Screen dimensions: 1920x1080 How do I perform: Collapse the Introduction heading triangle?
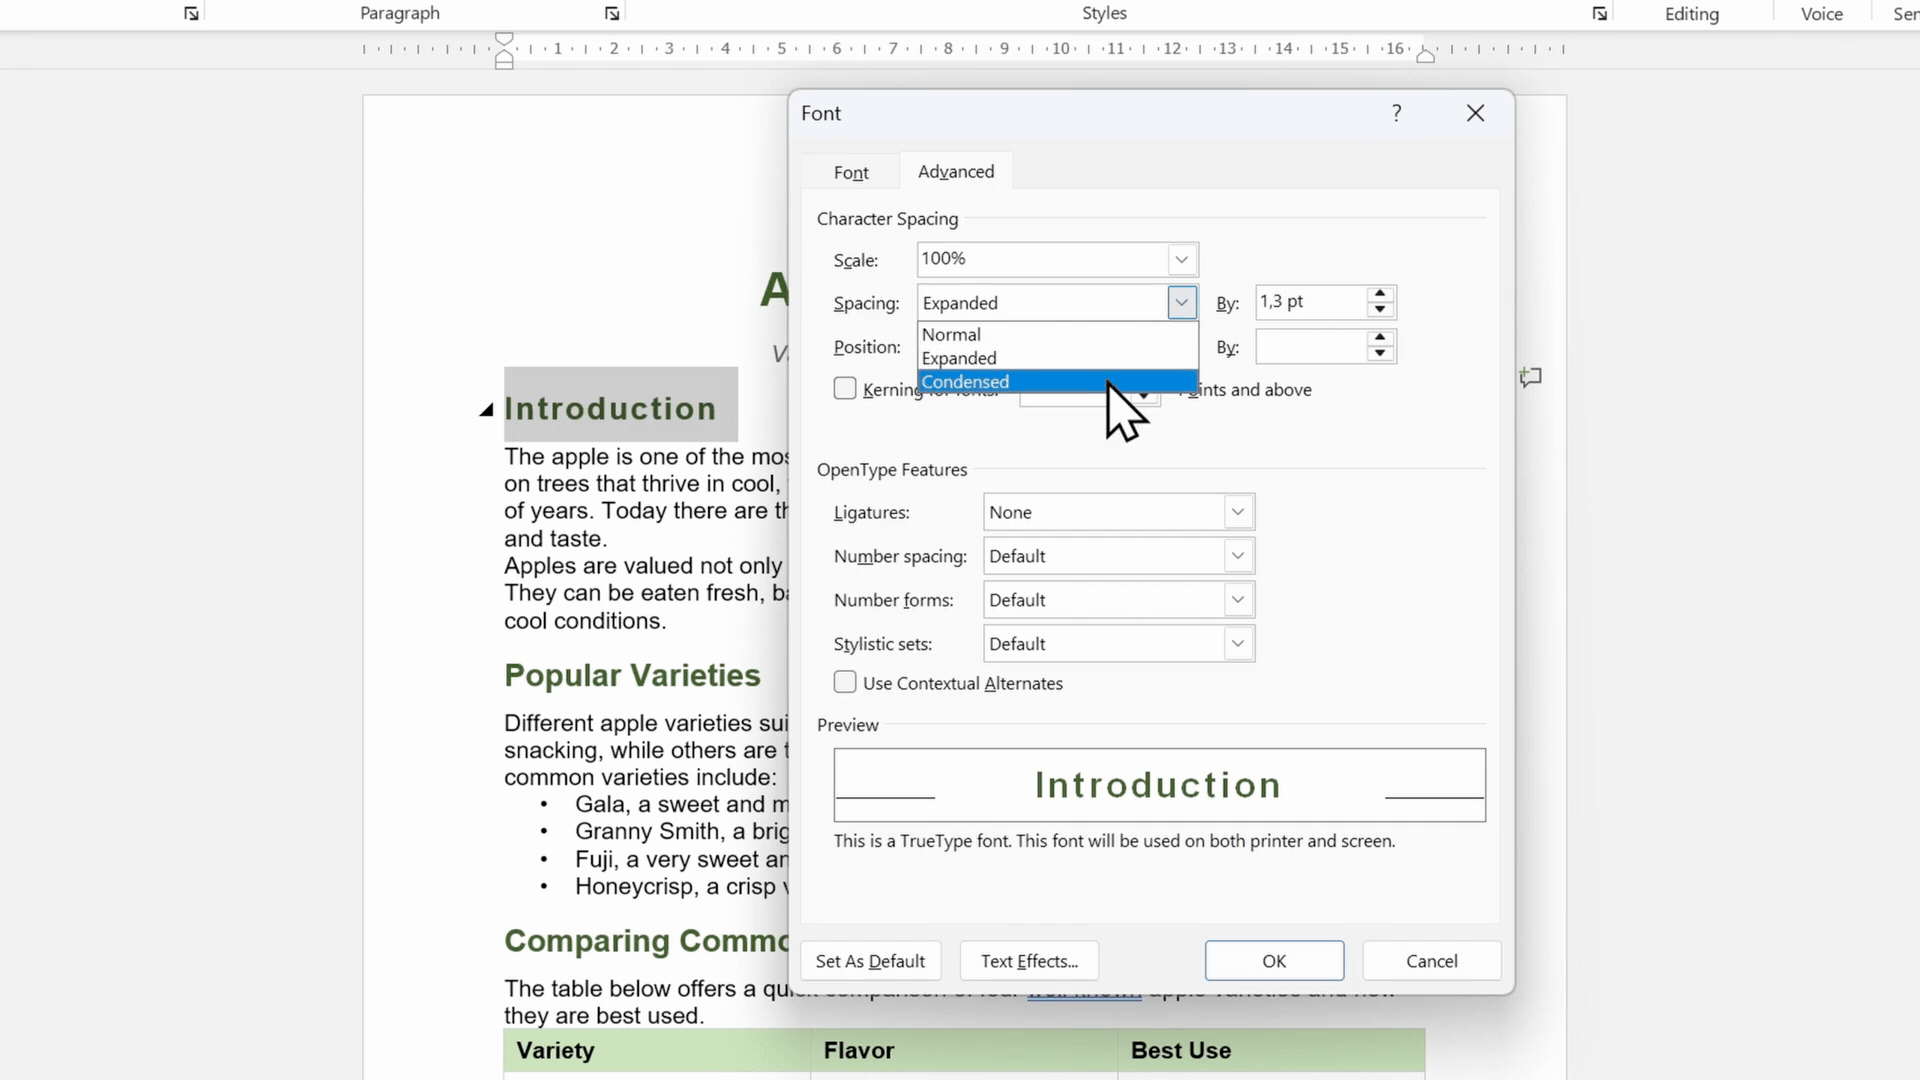tap(486, 410)
